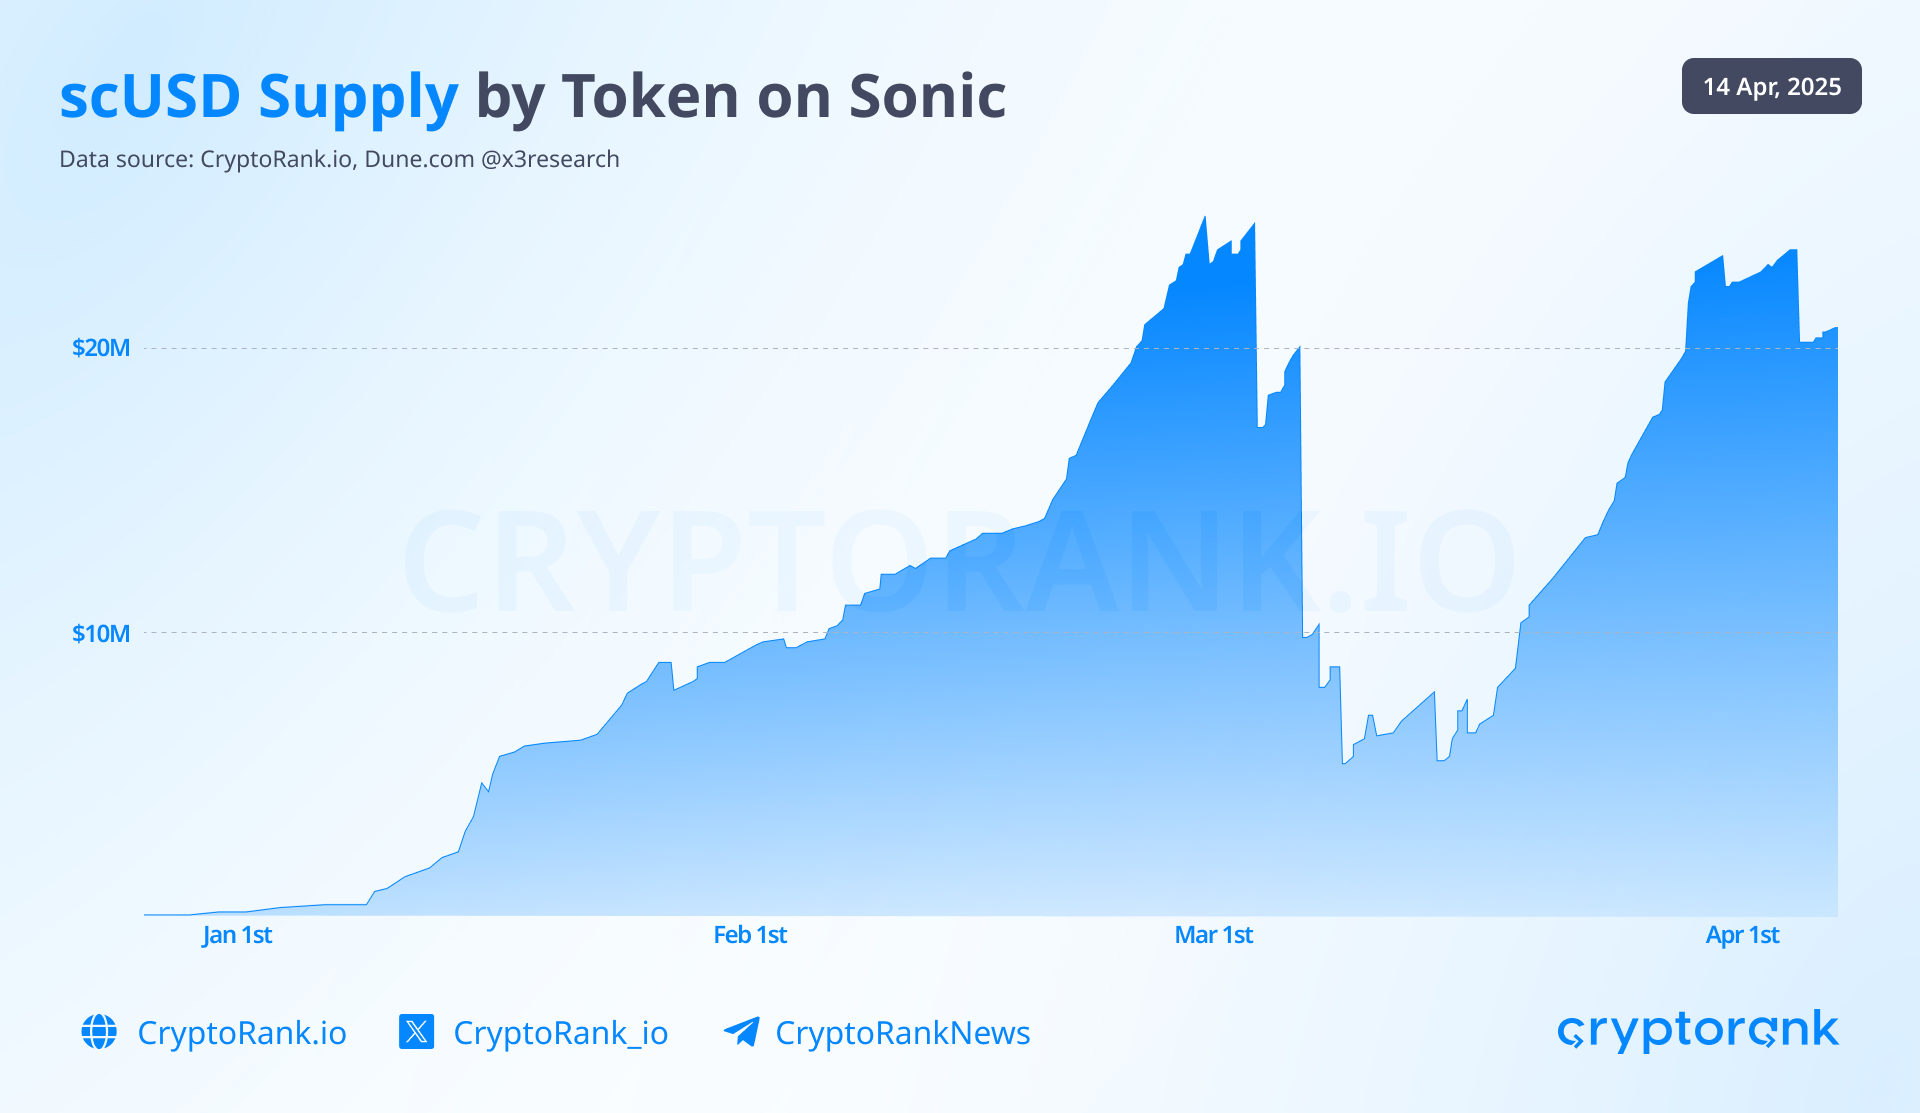Click the Telegram paper plane icon

[x=742, y=1032]
